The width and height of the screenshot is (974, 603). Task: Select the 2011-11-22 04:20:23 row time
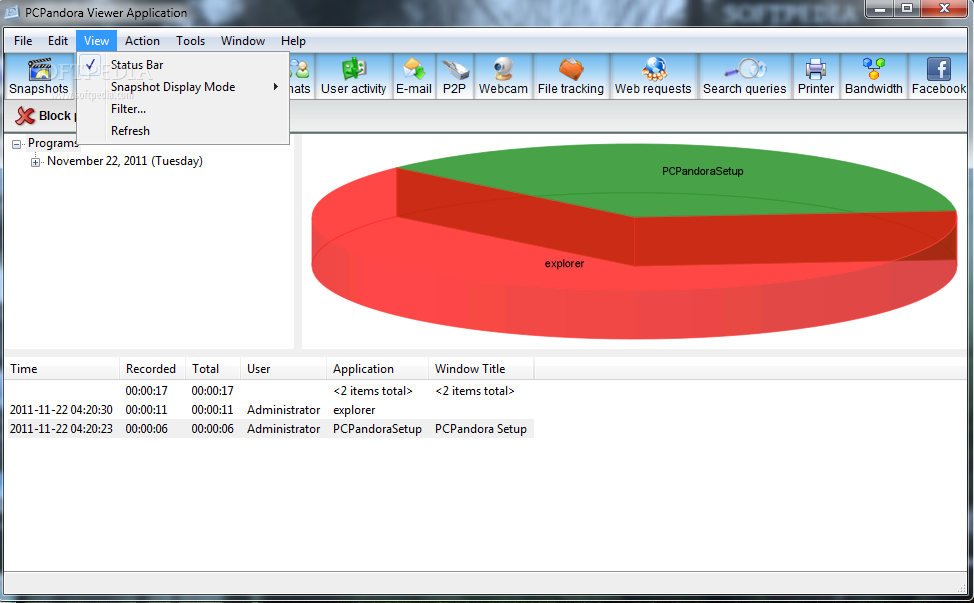point(61,428)
